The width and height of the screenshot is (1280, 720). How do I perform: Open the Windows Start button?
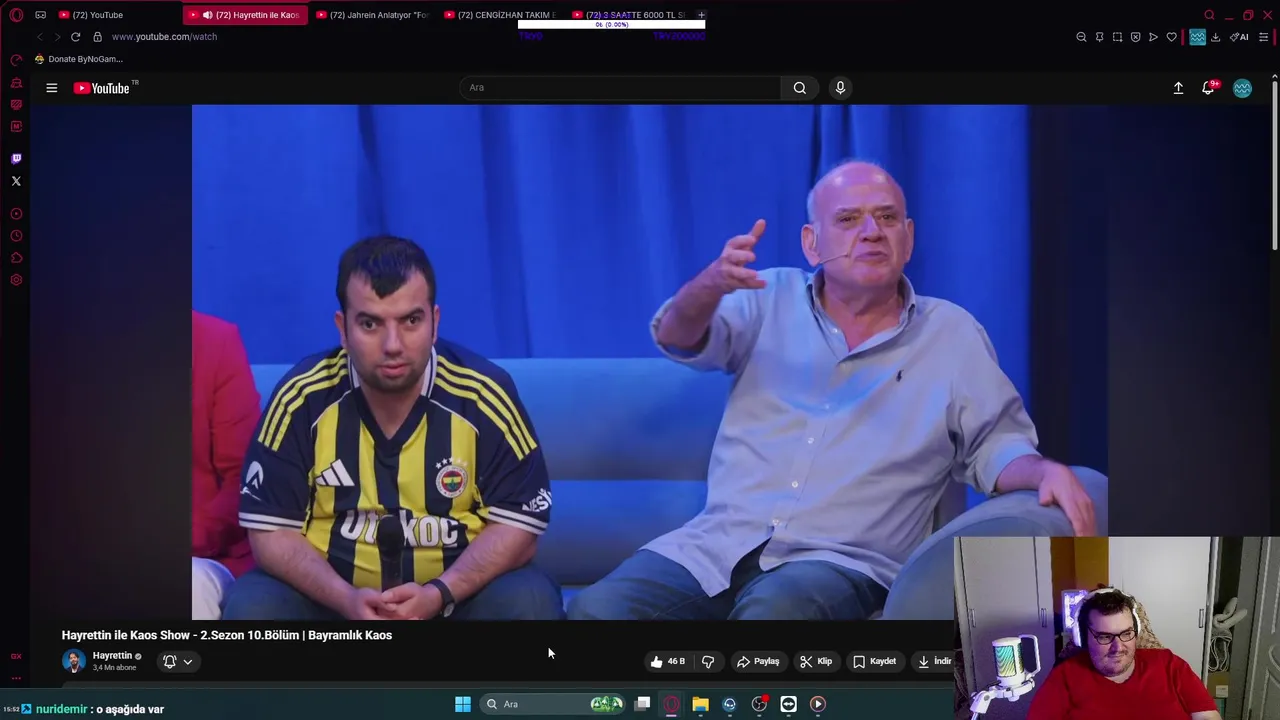point(463,704)
